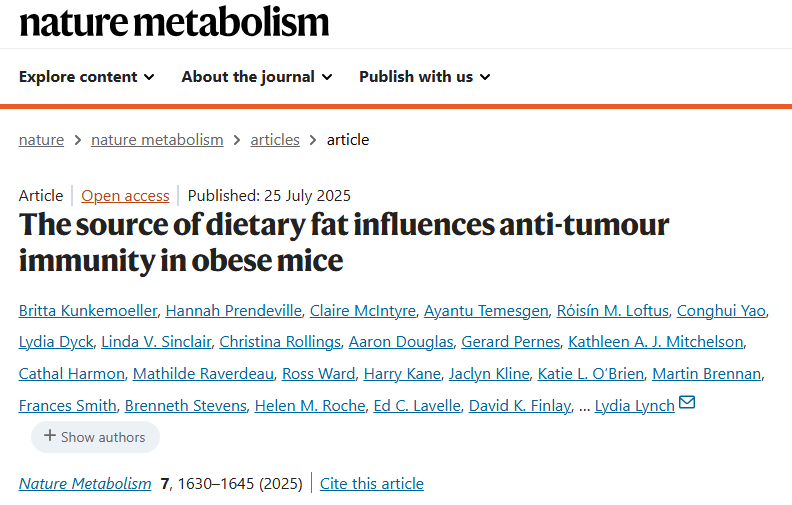Click the nature metabolism journal logo
Viewport: 792px width, 505px height.
(174, 20)
